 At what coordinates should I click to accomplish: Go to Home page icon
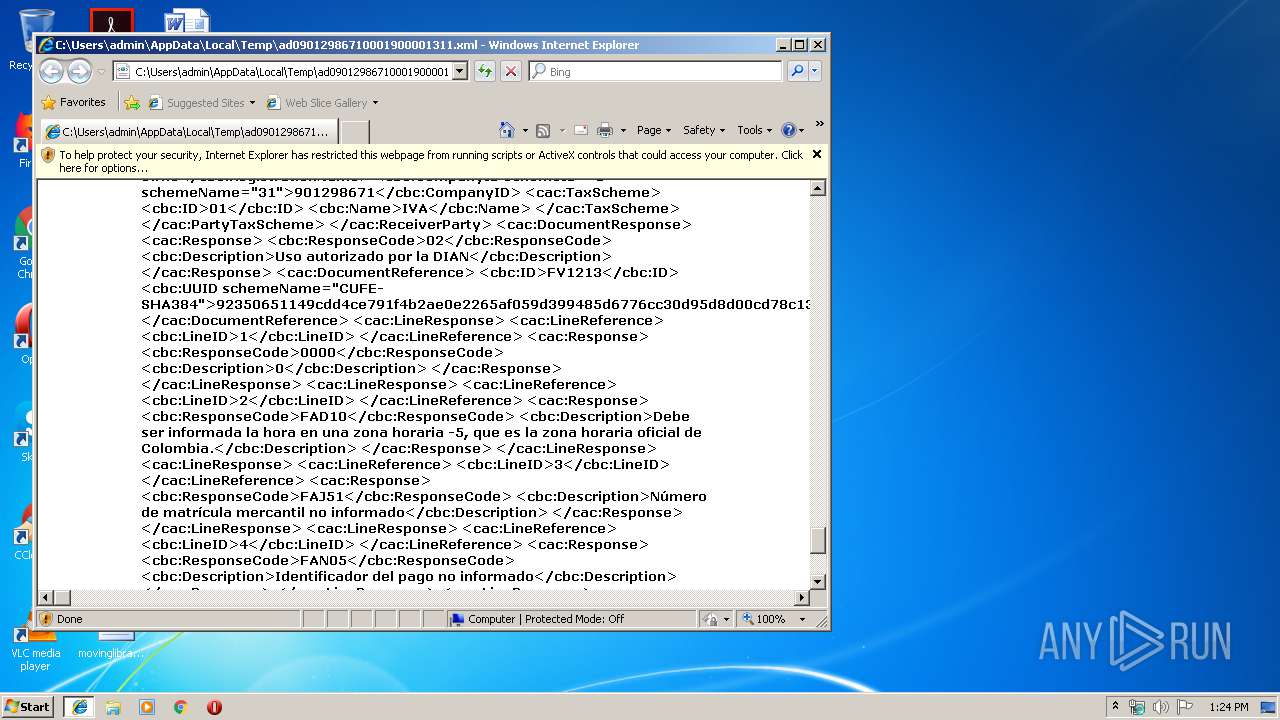[506, 130]
